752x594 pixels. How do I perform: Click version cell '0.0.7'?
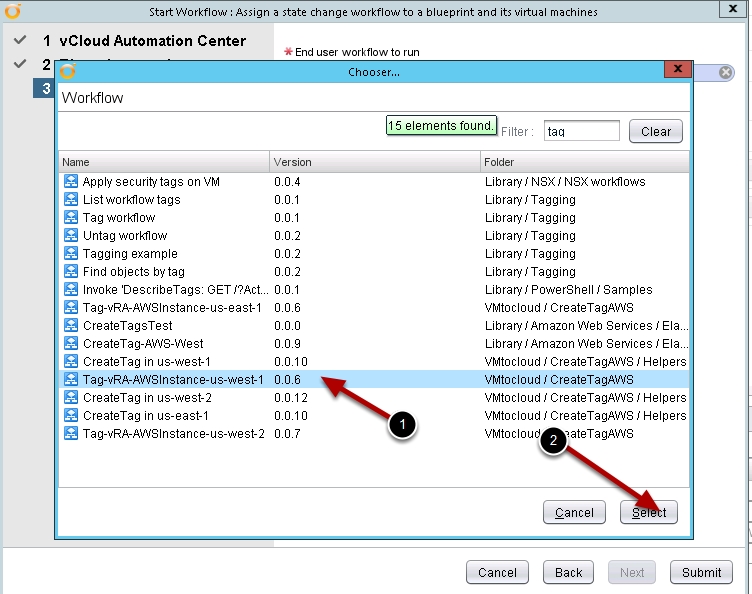[287, 434]
